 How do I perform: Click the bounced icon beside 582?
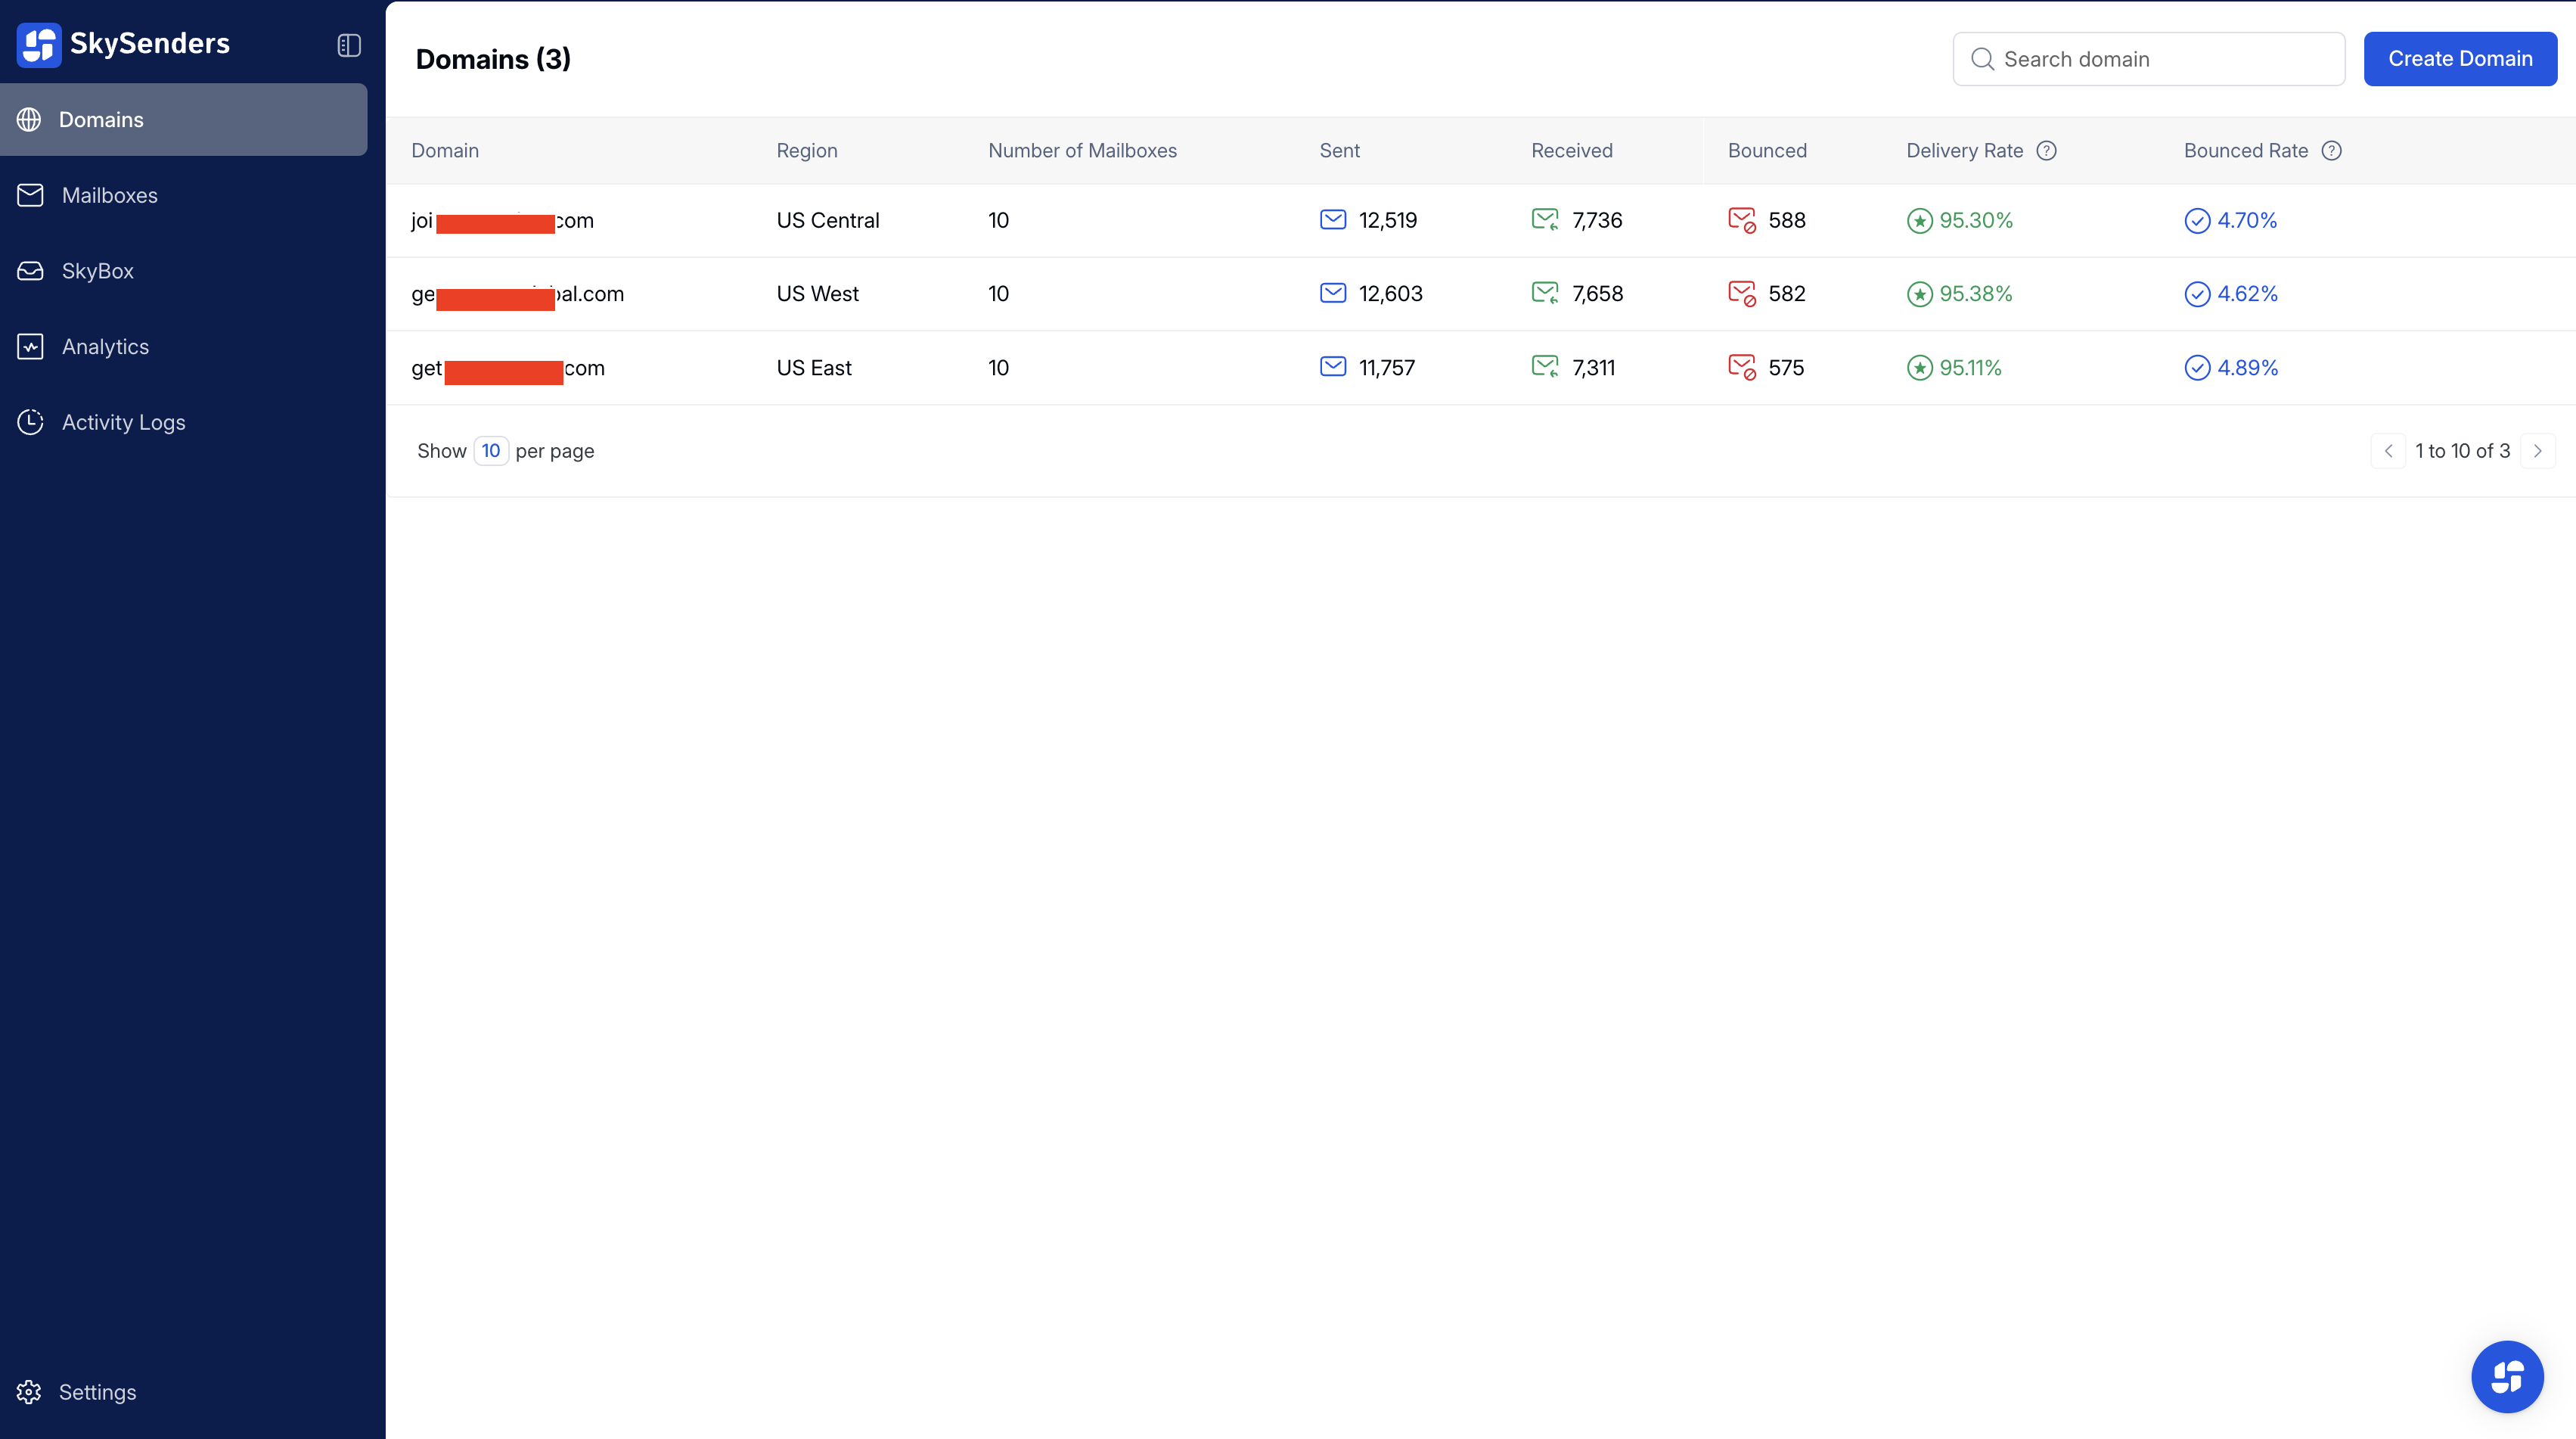coord(1741,294)
